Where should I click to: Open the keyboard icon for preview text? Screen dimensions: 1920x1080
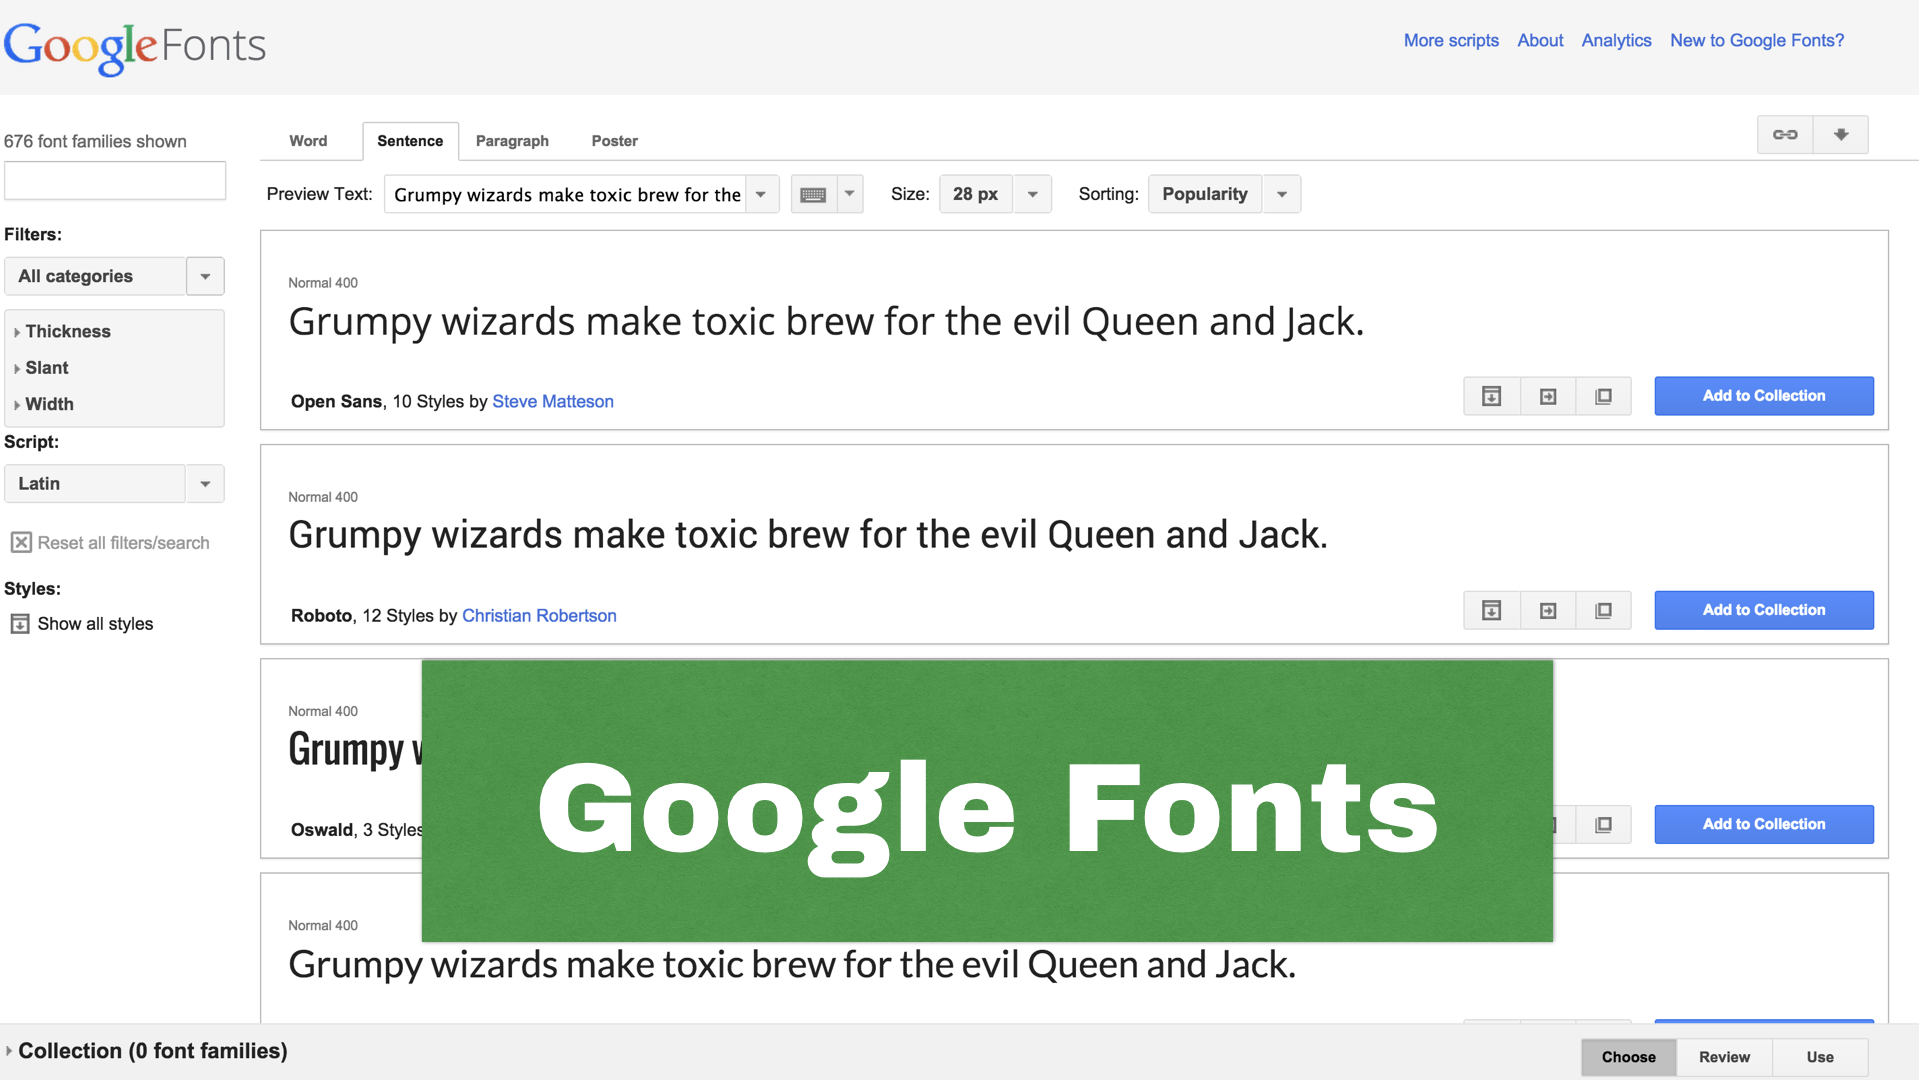[814, 195]
